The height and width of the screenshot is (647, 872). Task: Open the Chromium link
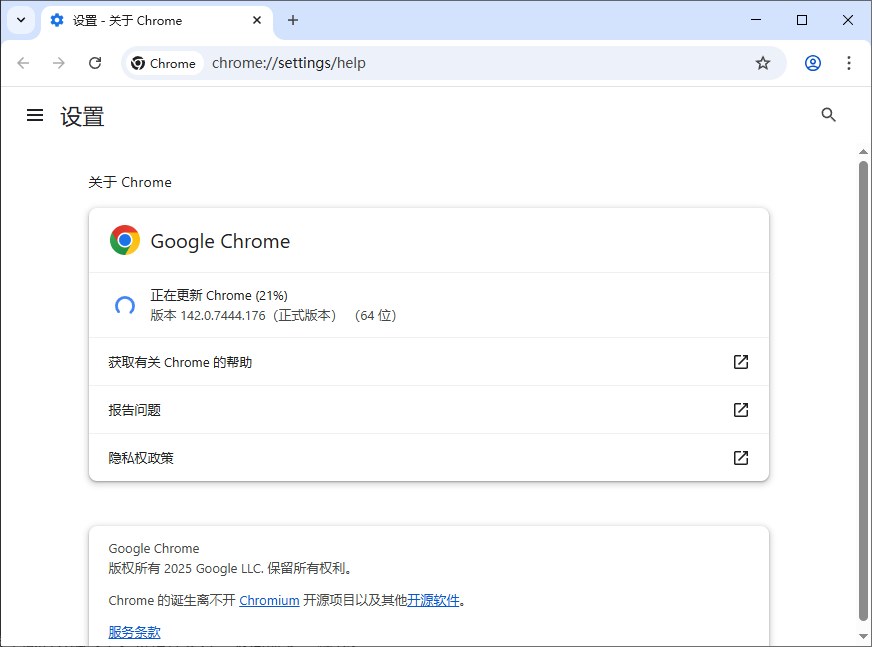pos(268,600)
